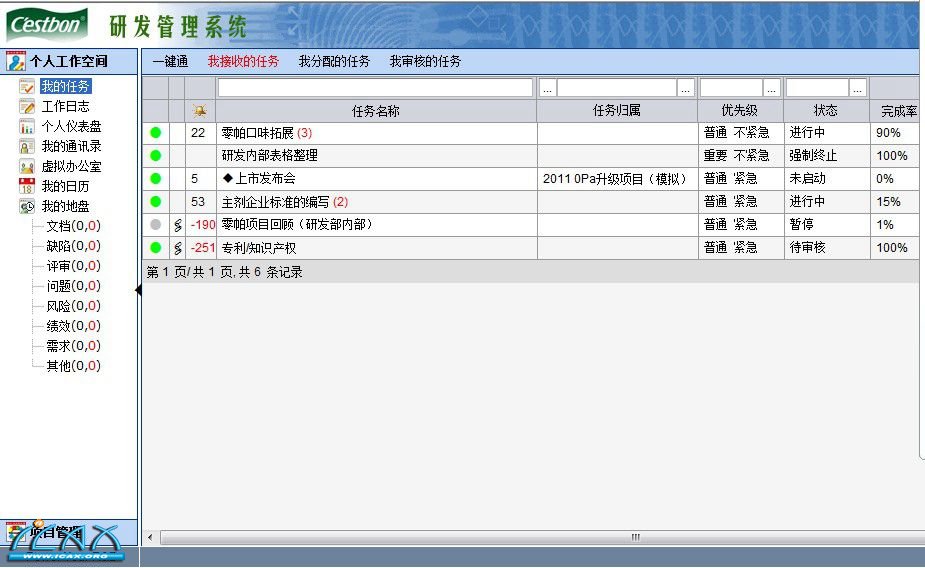Open 个人仪表盘 in sidebar
This screenshot has width=925, height=568.
[x=71, y=126]
